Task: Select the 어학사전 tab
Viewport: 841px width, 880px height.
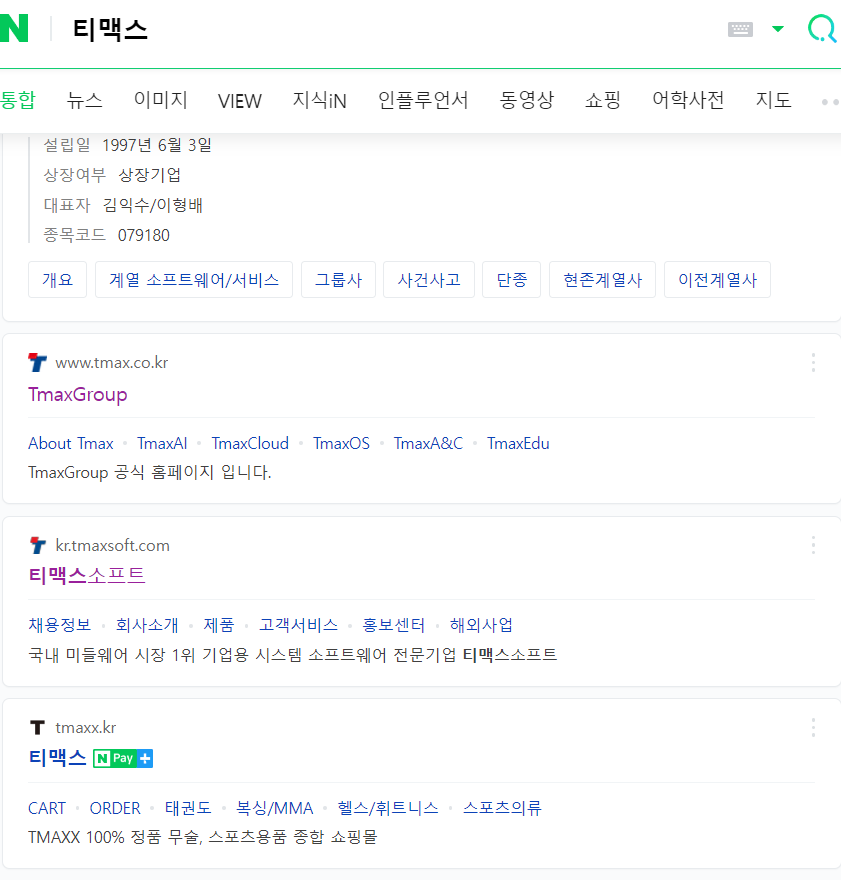Action: [688, 100]
